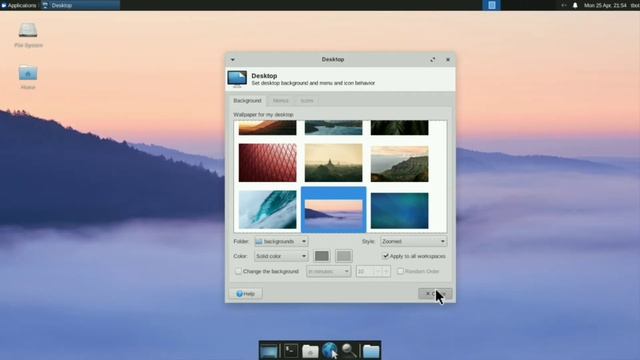Screen dimensions: 640x360
Task: Pick the second light gray color swatch
Action: coord(344,256)
